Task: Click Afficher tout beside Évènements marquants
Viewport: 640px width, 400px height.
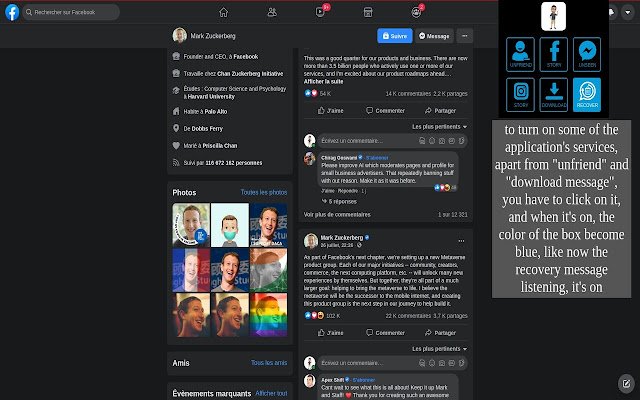Action: 271,393
